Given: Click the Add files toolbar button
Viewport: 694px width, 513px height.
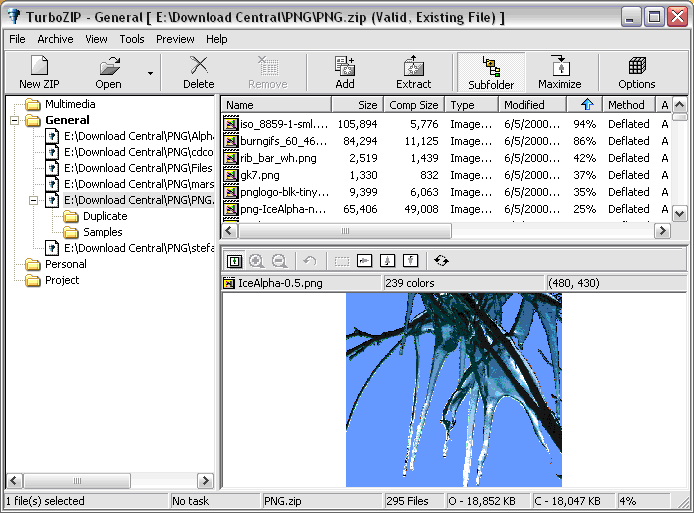Looking at the screenshot, I should [345, 72].
